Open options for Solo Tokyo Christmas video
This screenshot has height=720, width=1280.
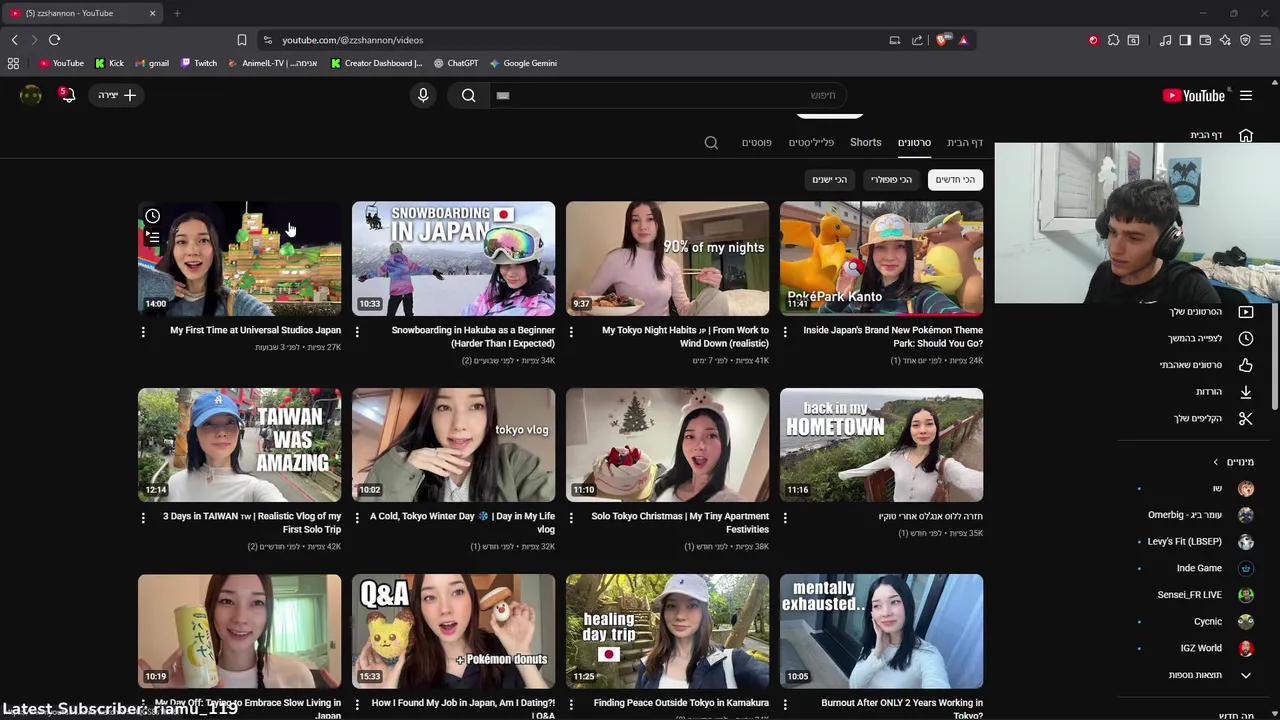tap(571, 518)
